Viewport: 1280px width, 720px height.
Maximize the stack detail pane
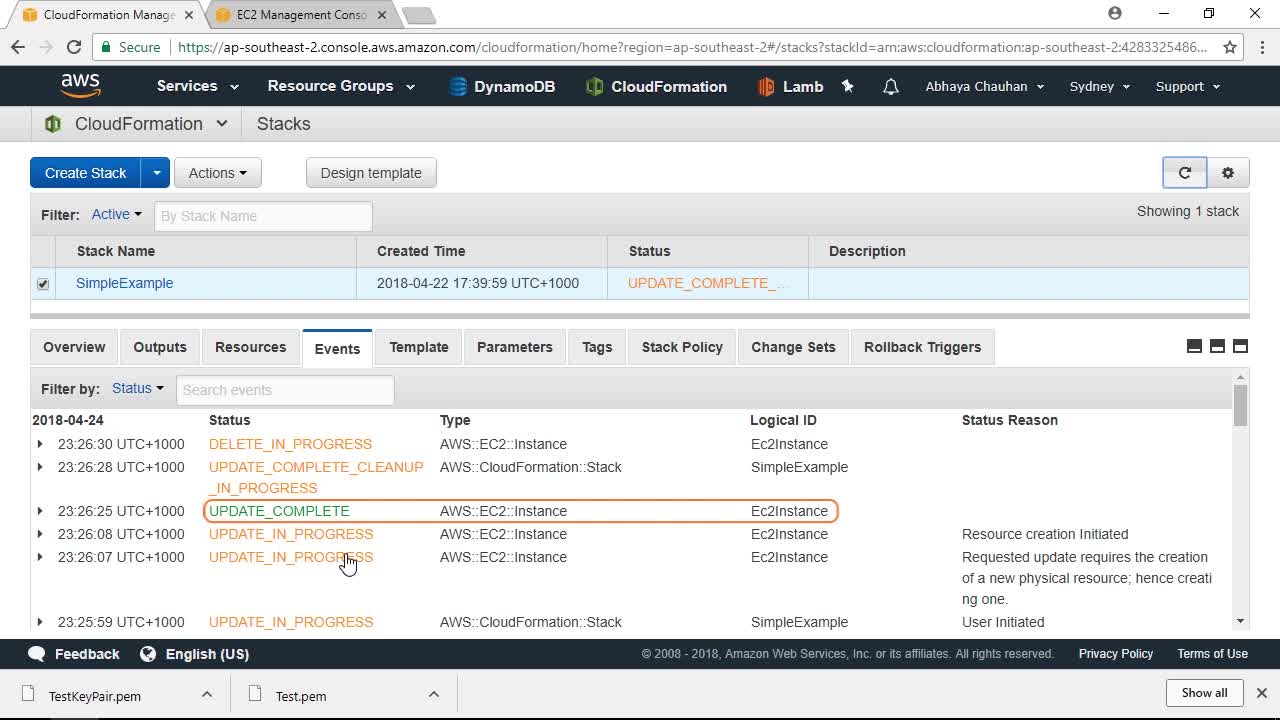click(1240, 346)
